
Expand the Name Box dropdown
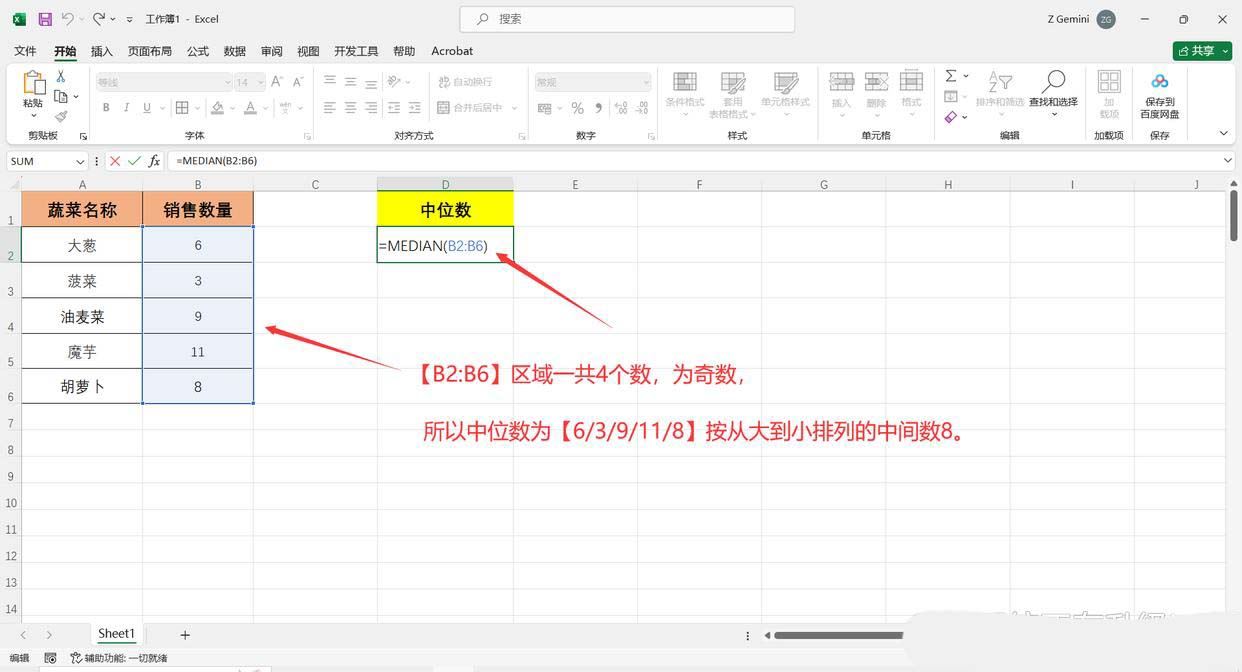tap(80, 161)
